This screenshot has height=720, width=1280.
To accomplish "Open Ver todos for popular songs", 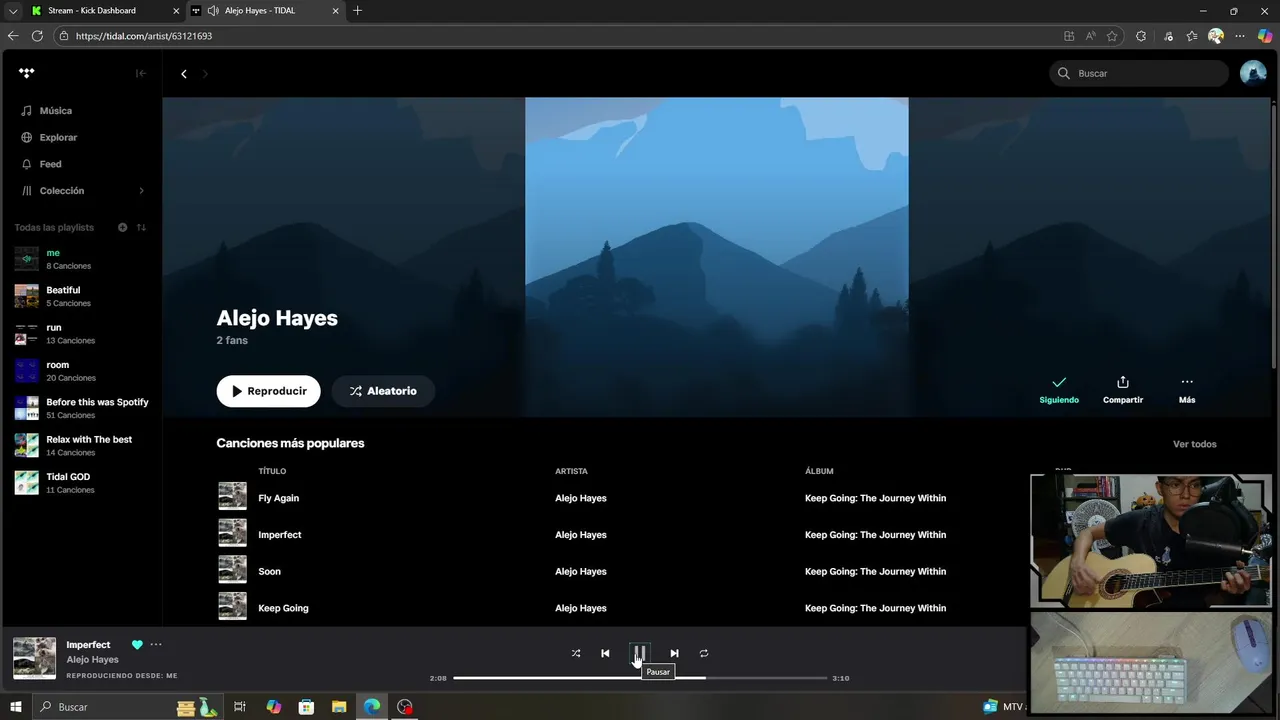I will 1195,444.
